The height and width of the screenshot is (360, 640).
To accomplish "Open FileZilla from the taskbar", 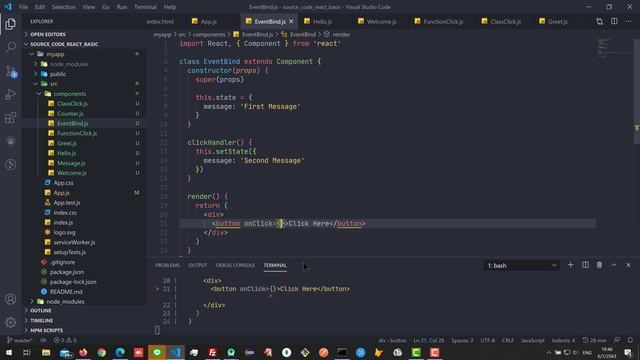I will [x=212, y=352].
